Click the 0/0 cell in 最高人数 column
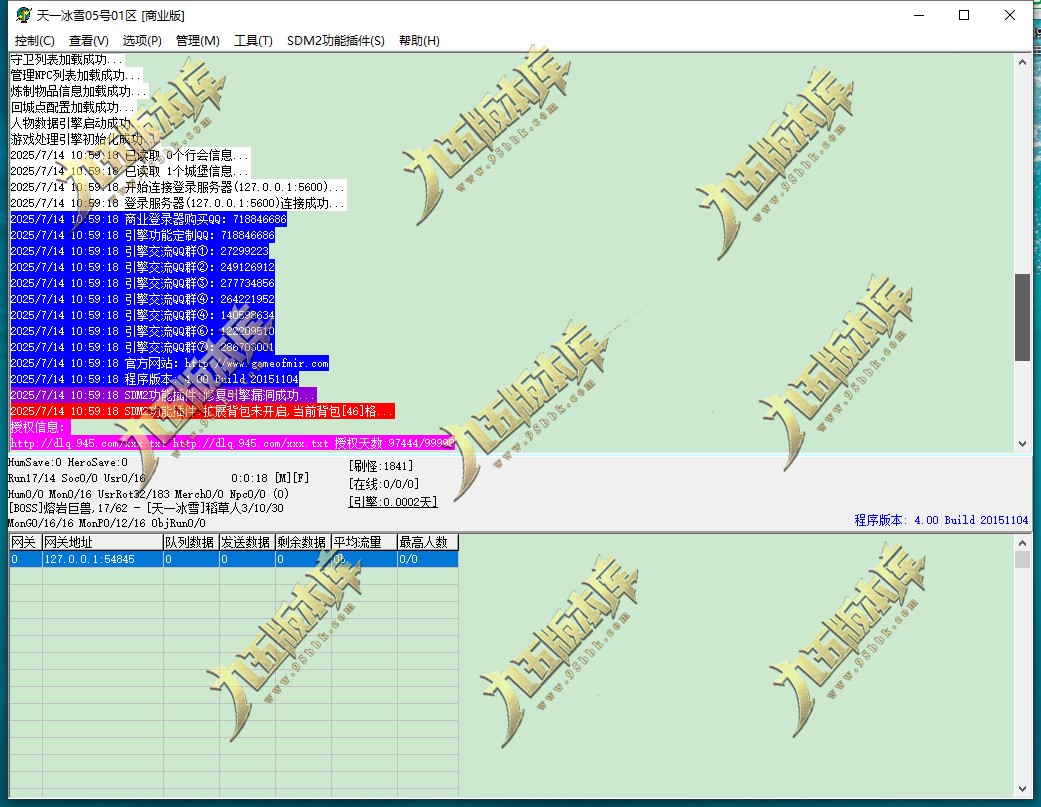This screenshot has width=1041, height=807. pyautogui.click(x=428, y=559)
